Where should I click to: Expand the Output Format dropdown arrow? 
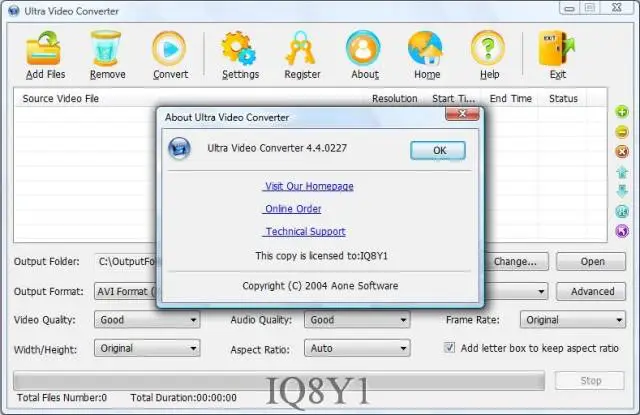541,291
